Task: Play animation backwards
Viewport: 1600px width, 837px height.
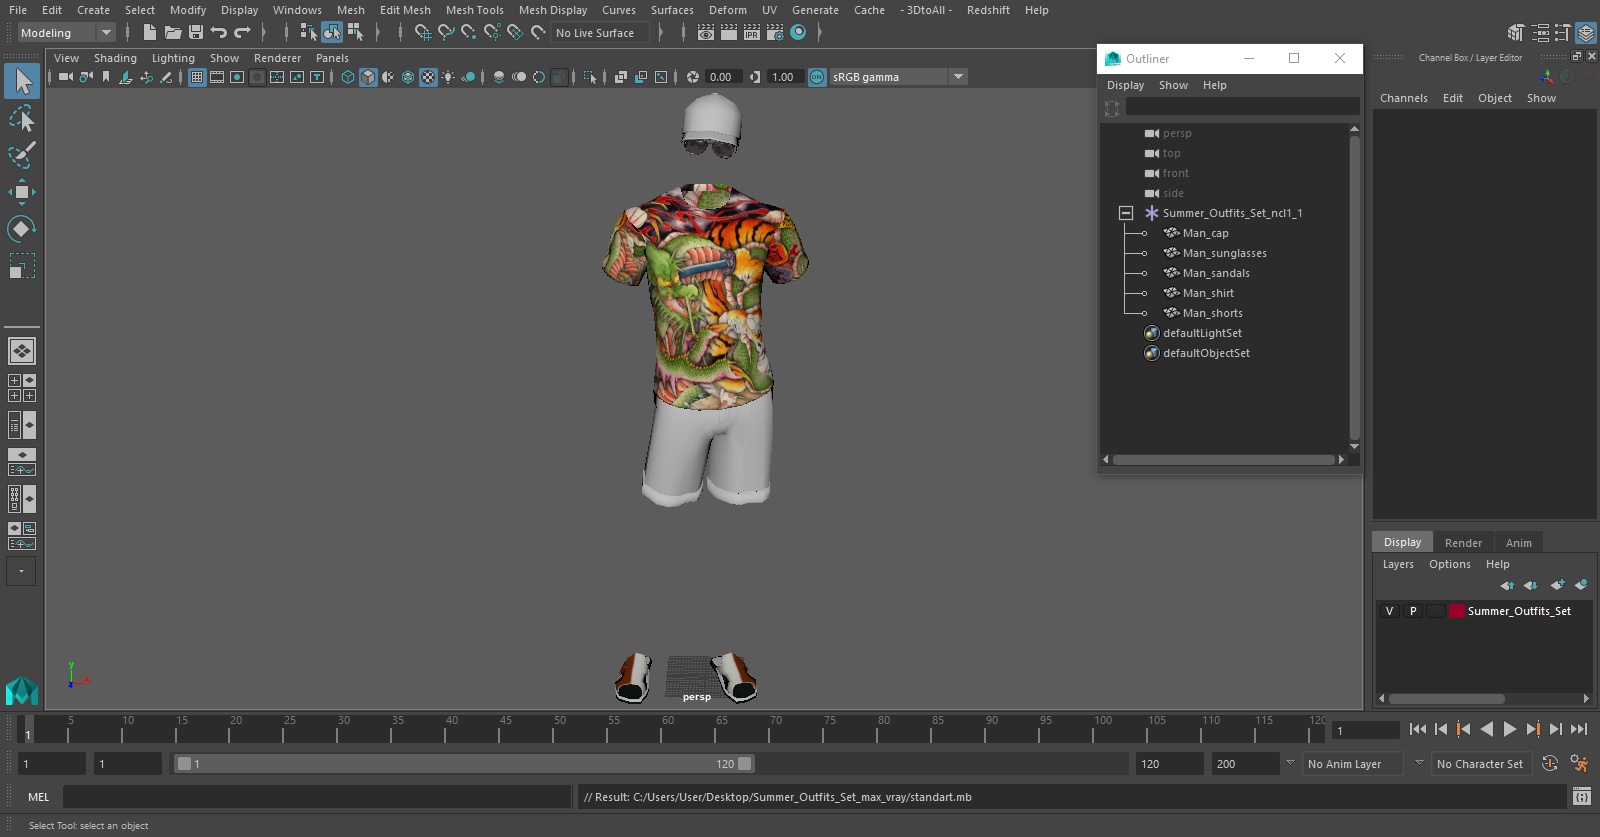Action: (1487, 730)
